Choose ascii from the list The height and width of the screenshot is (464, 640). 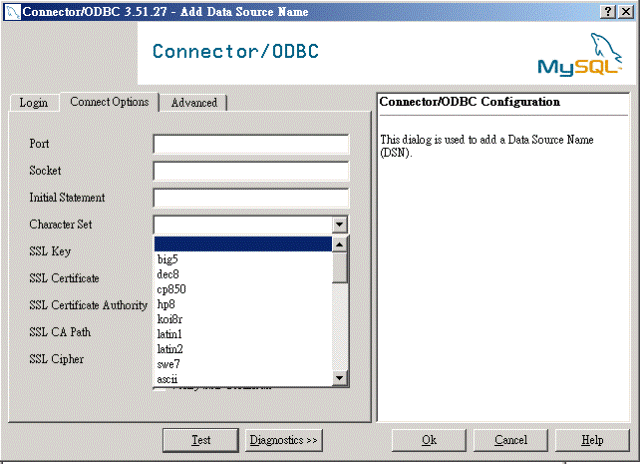[243, 379]
